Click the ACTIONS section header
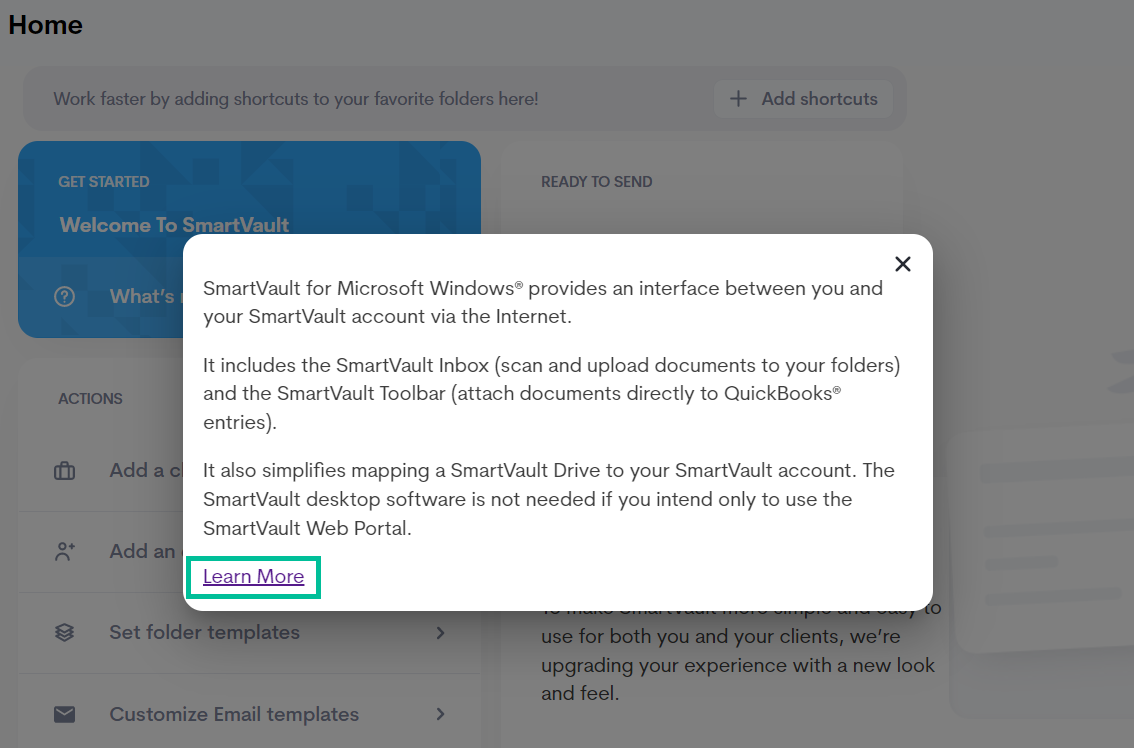 pos(90,399)
